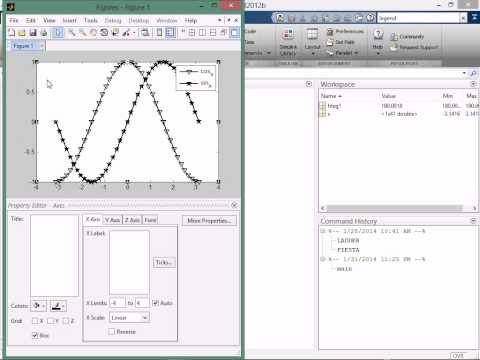
Task: Switch to the Z Axis tab
Action: click(132, 220)
